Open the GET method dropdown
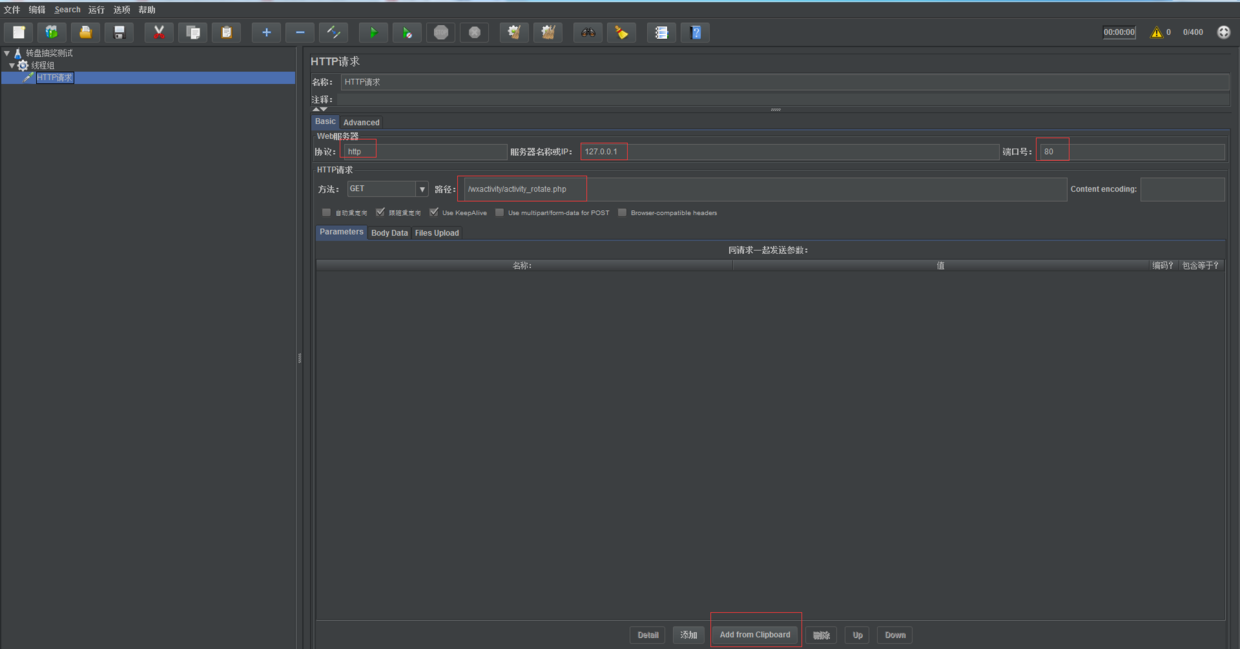Screen dimensions: 1240x649 421,189
